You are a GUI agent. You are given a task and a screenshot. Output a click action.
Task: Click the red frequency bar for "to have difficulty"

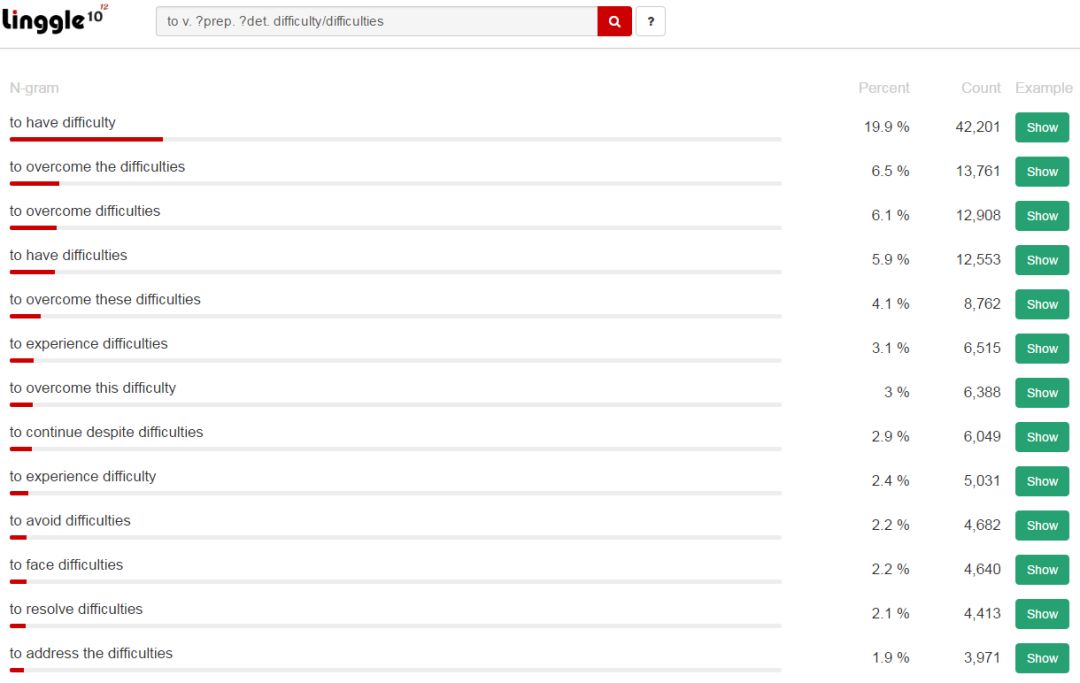(86, 139)
